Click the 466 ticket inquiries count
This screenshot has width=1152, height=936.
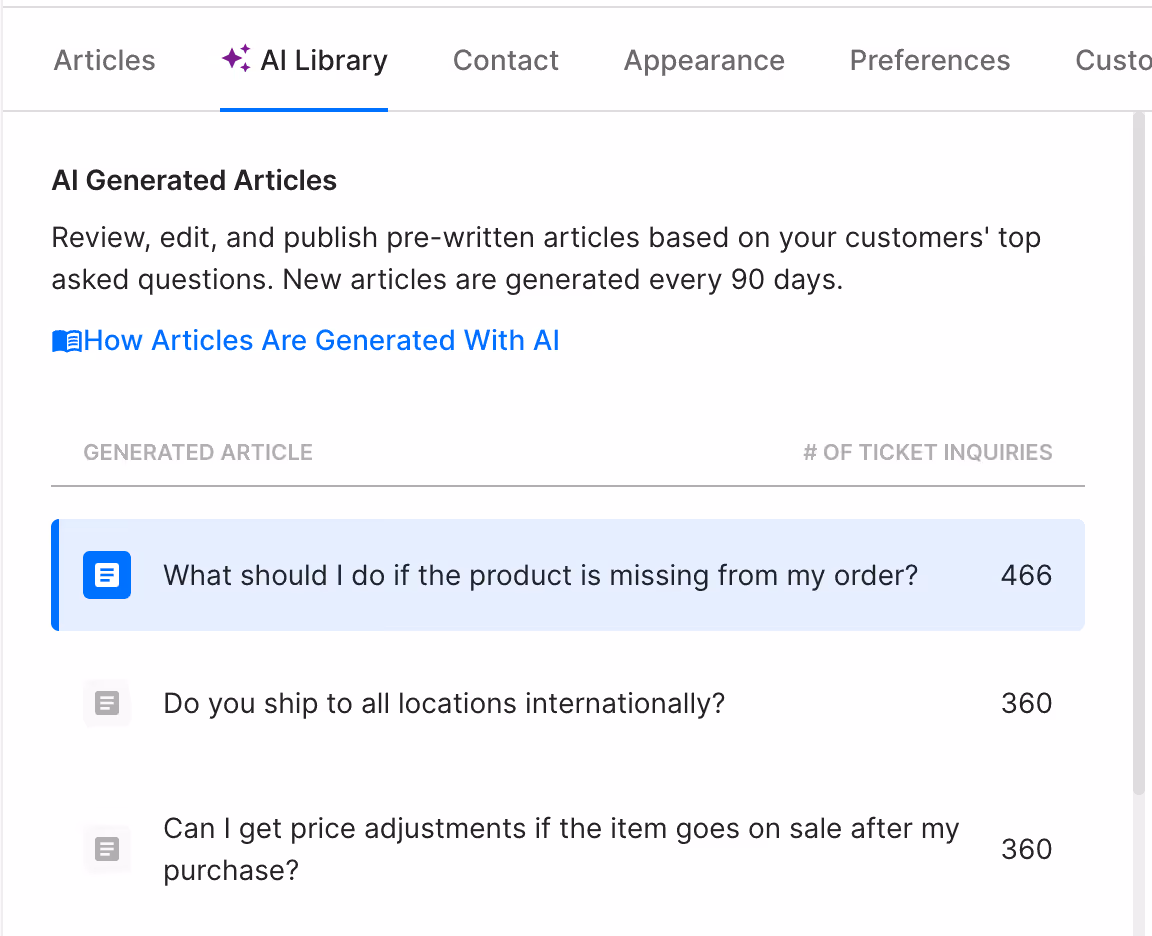click(x=1026, y=575)
